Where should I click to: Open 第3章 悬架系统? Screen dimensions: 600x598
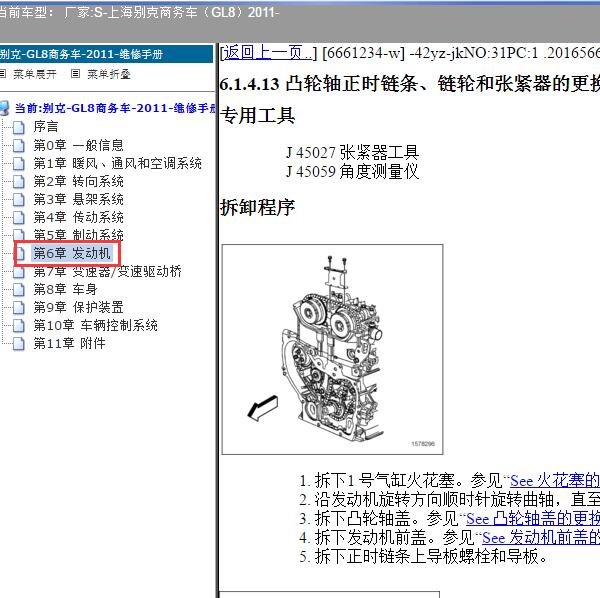point(78,199)
